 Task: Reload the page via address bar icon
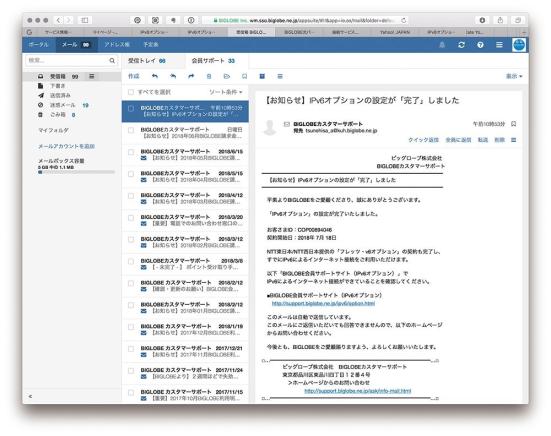pyautogui.click(x=403, y=20)
